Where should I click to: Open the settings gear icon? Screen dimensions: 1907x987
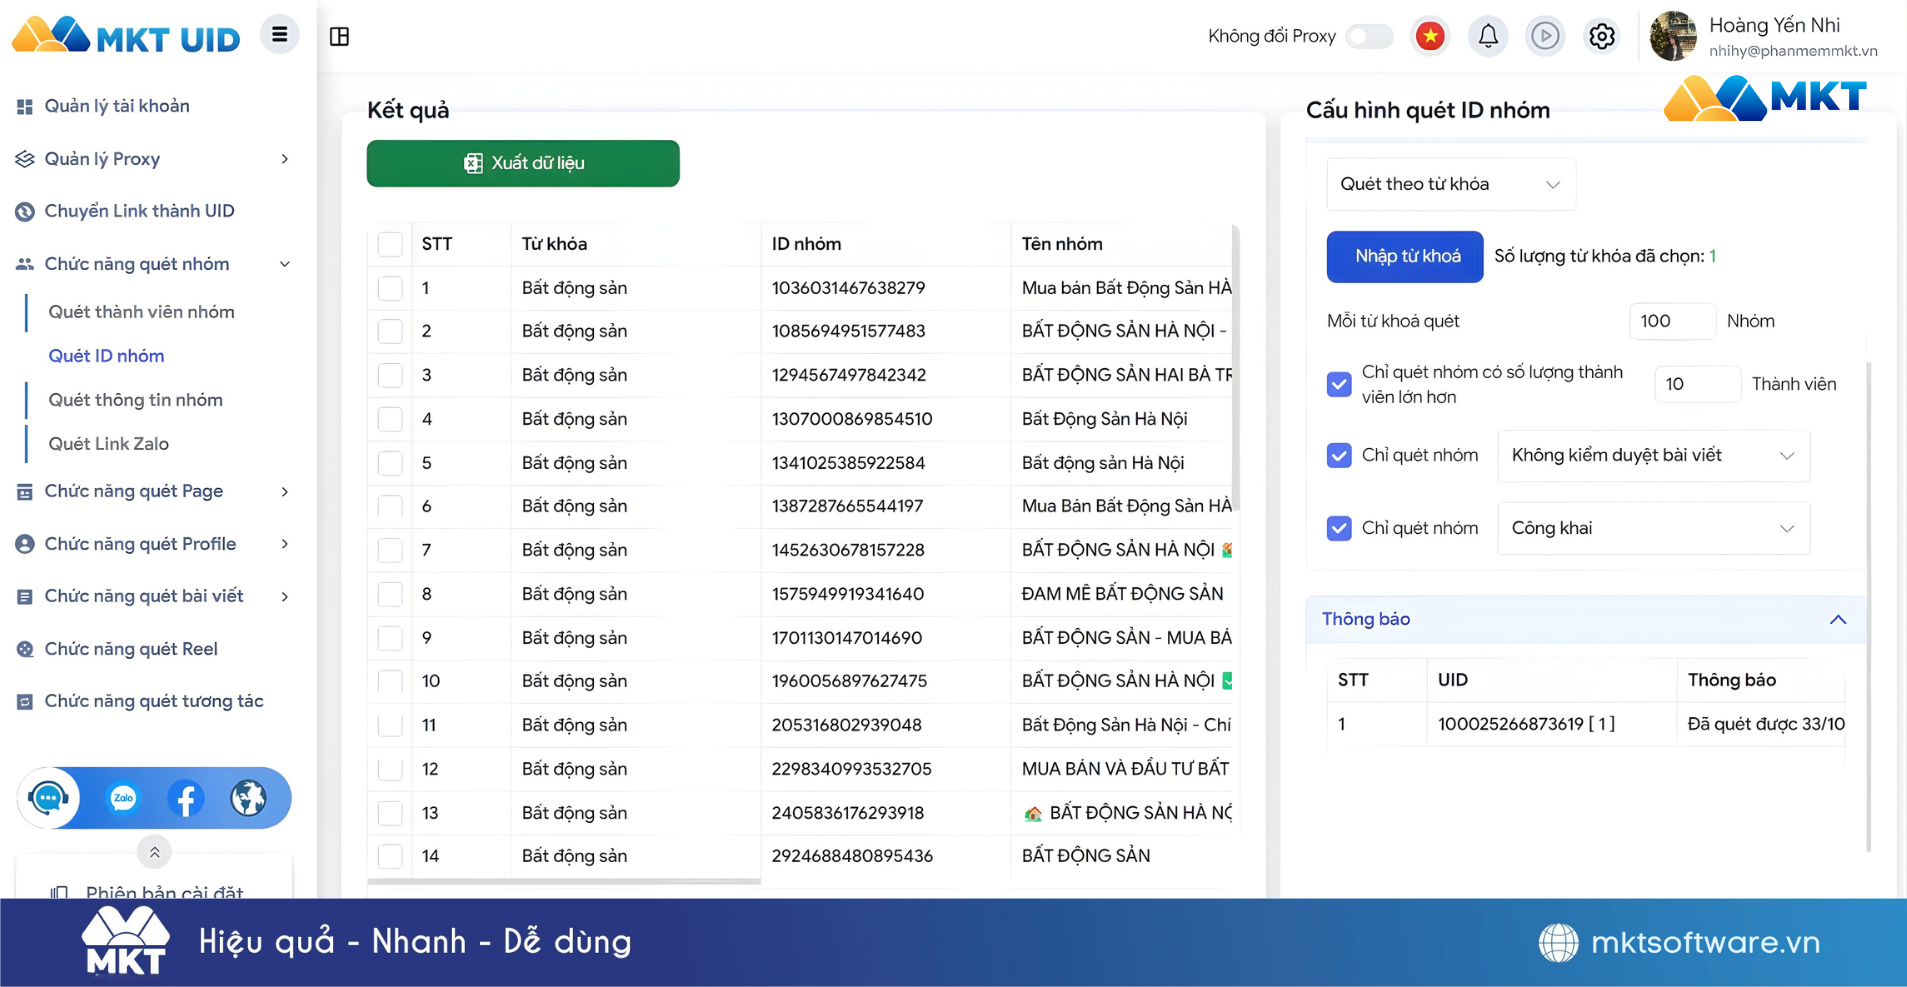(x=1602, y=37)
